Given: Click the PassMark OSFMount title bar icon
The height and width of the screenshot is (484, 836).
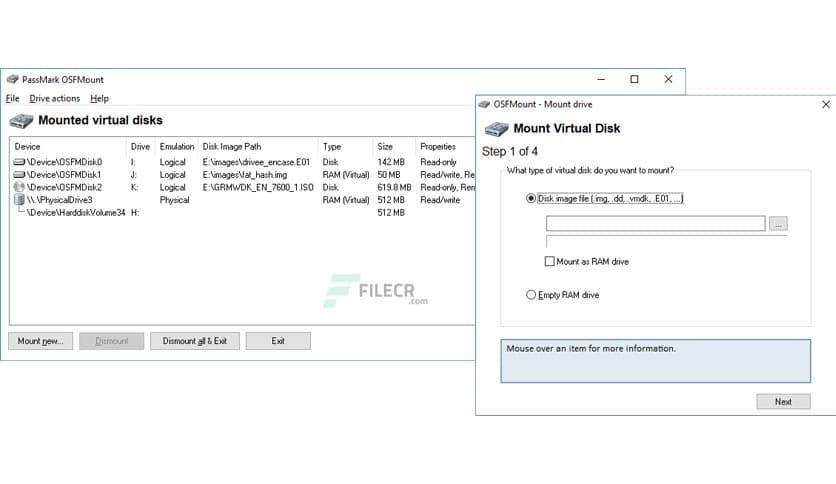Looking at the screenshot, I should point(12,79).
